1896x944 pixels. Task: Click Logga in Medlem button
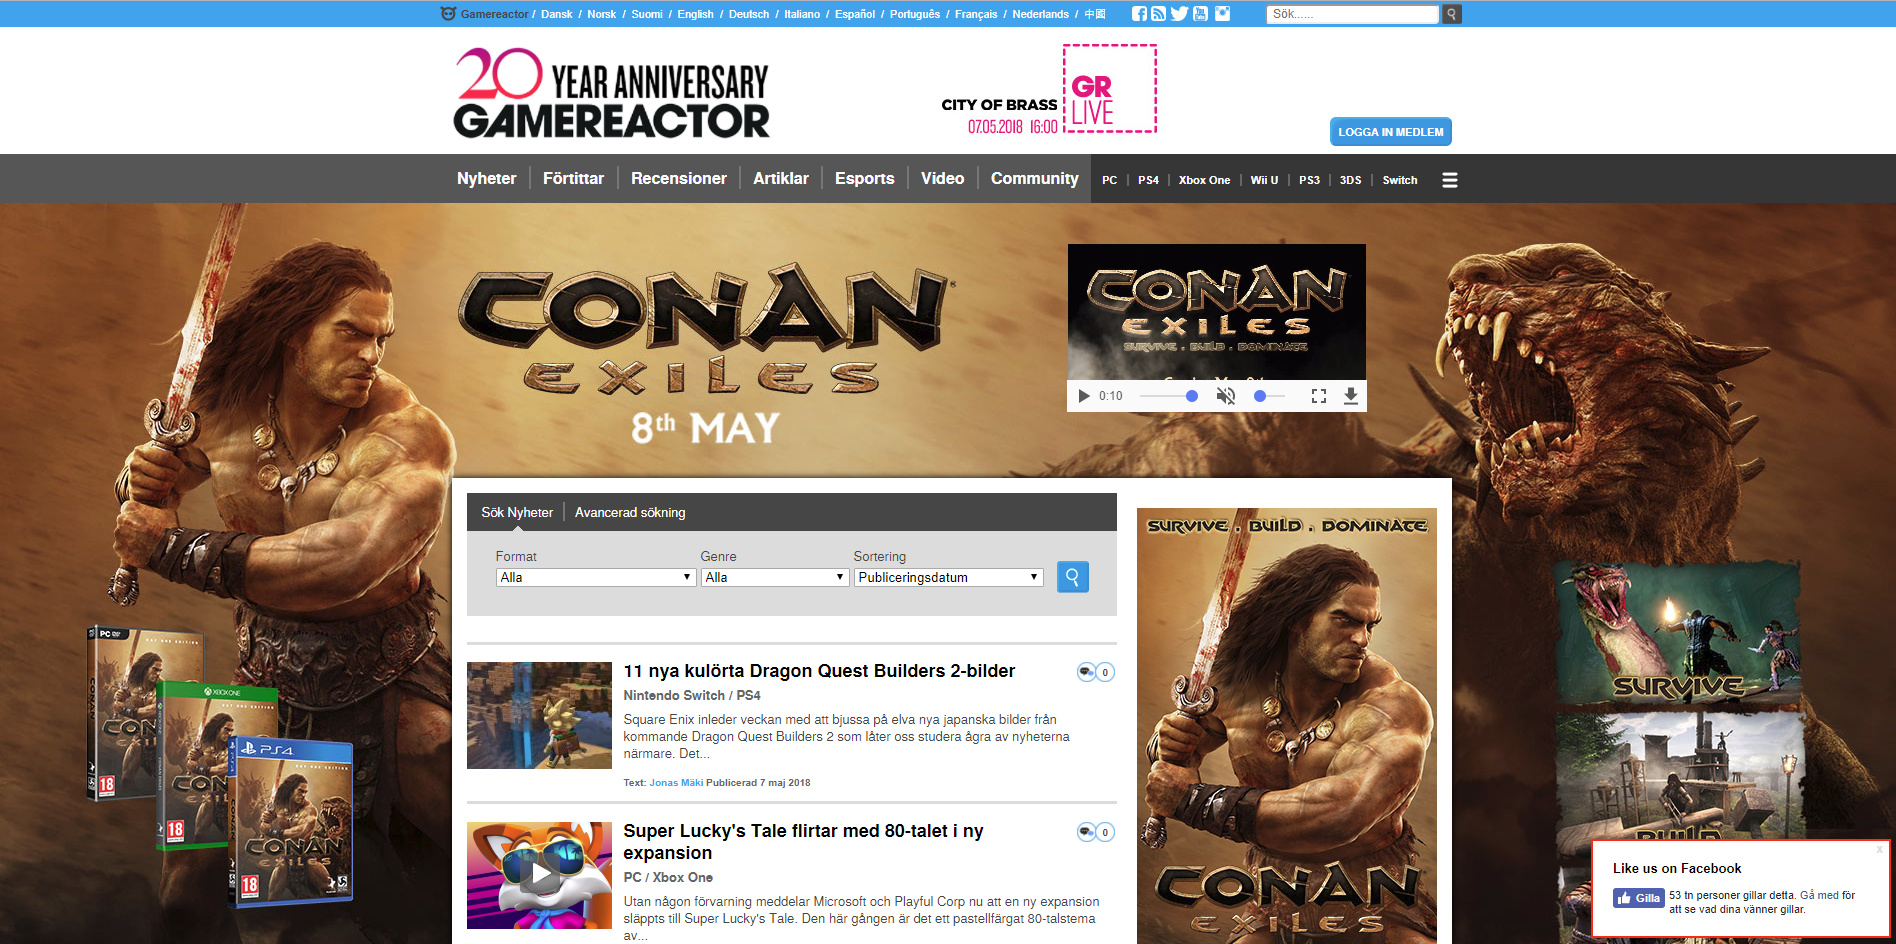click(x=1390, y=132)
